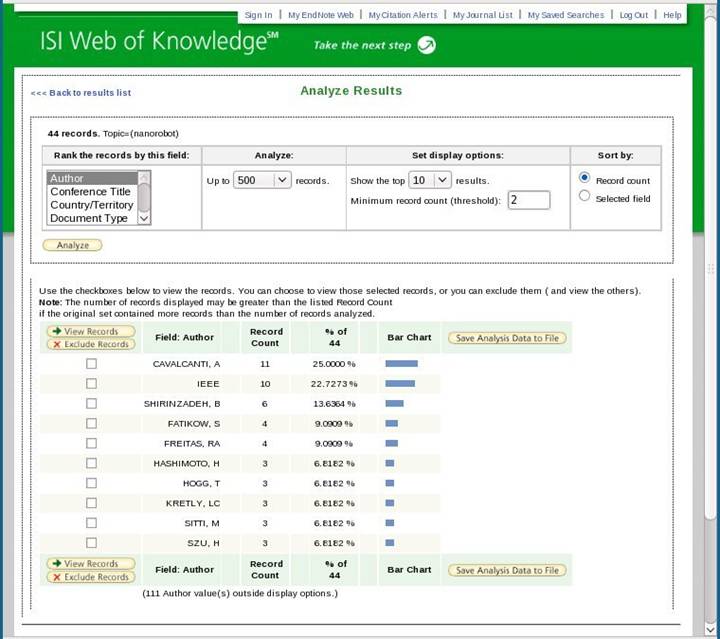The image size is (720, 639).
Task: Tick the FATIKOW, S checkbox
Action: [x=91, y=423]
